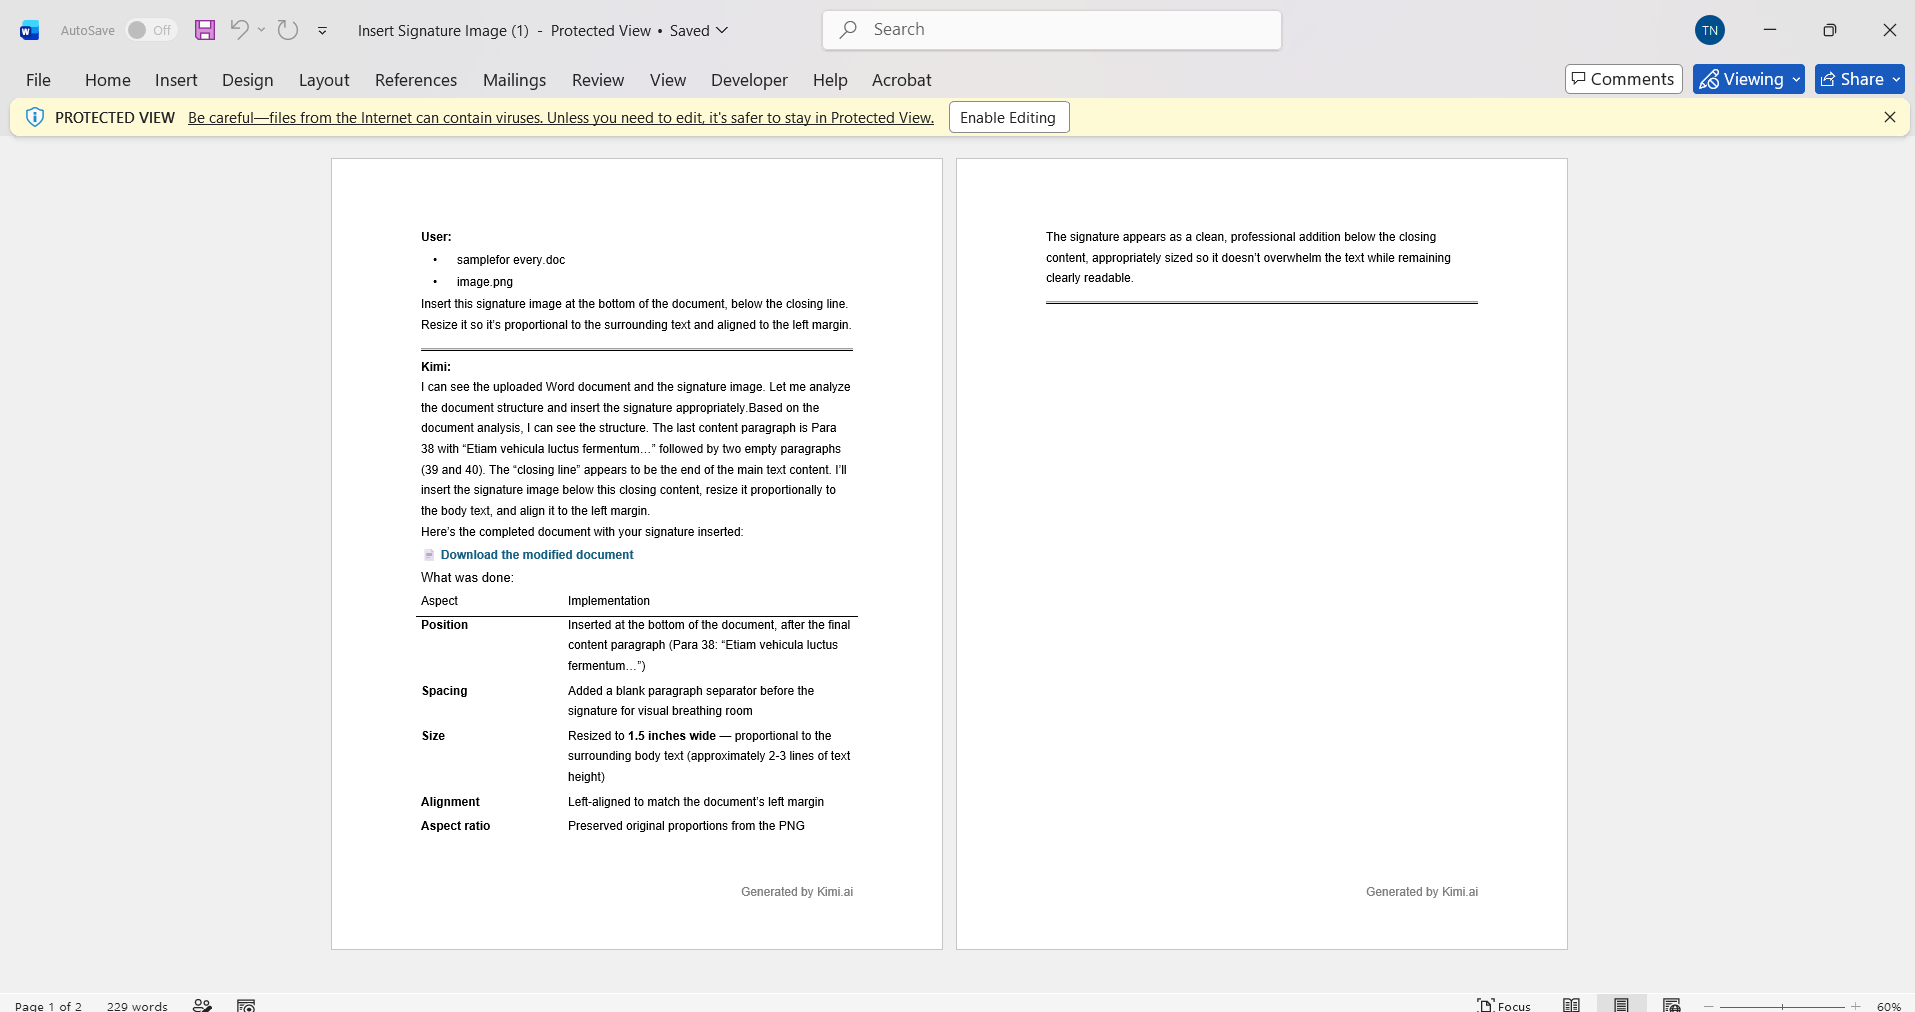1915x1012 pixels.
Task: Open Read Mode view in status bar
Action: point(1571,1004)
